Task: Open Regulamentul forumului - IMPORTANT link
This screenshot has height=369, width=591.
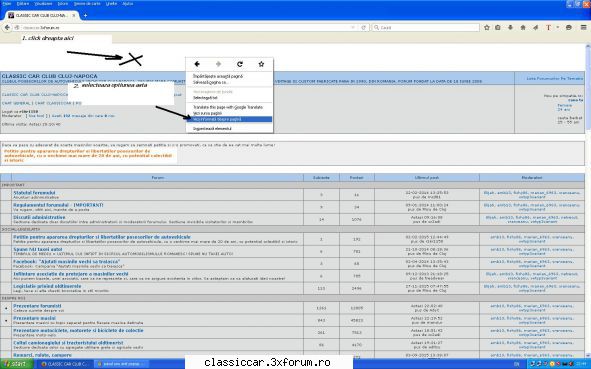Action: pos(58,205)
